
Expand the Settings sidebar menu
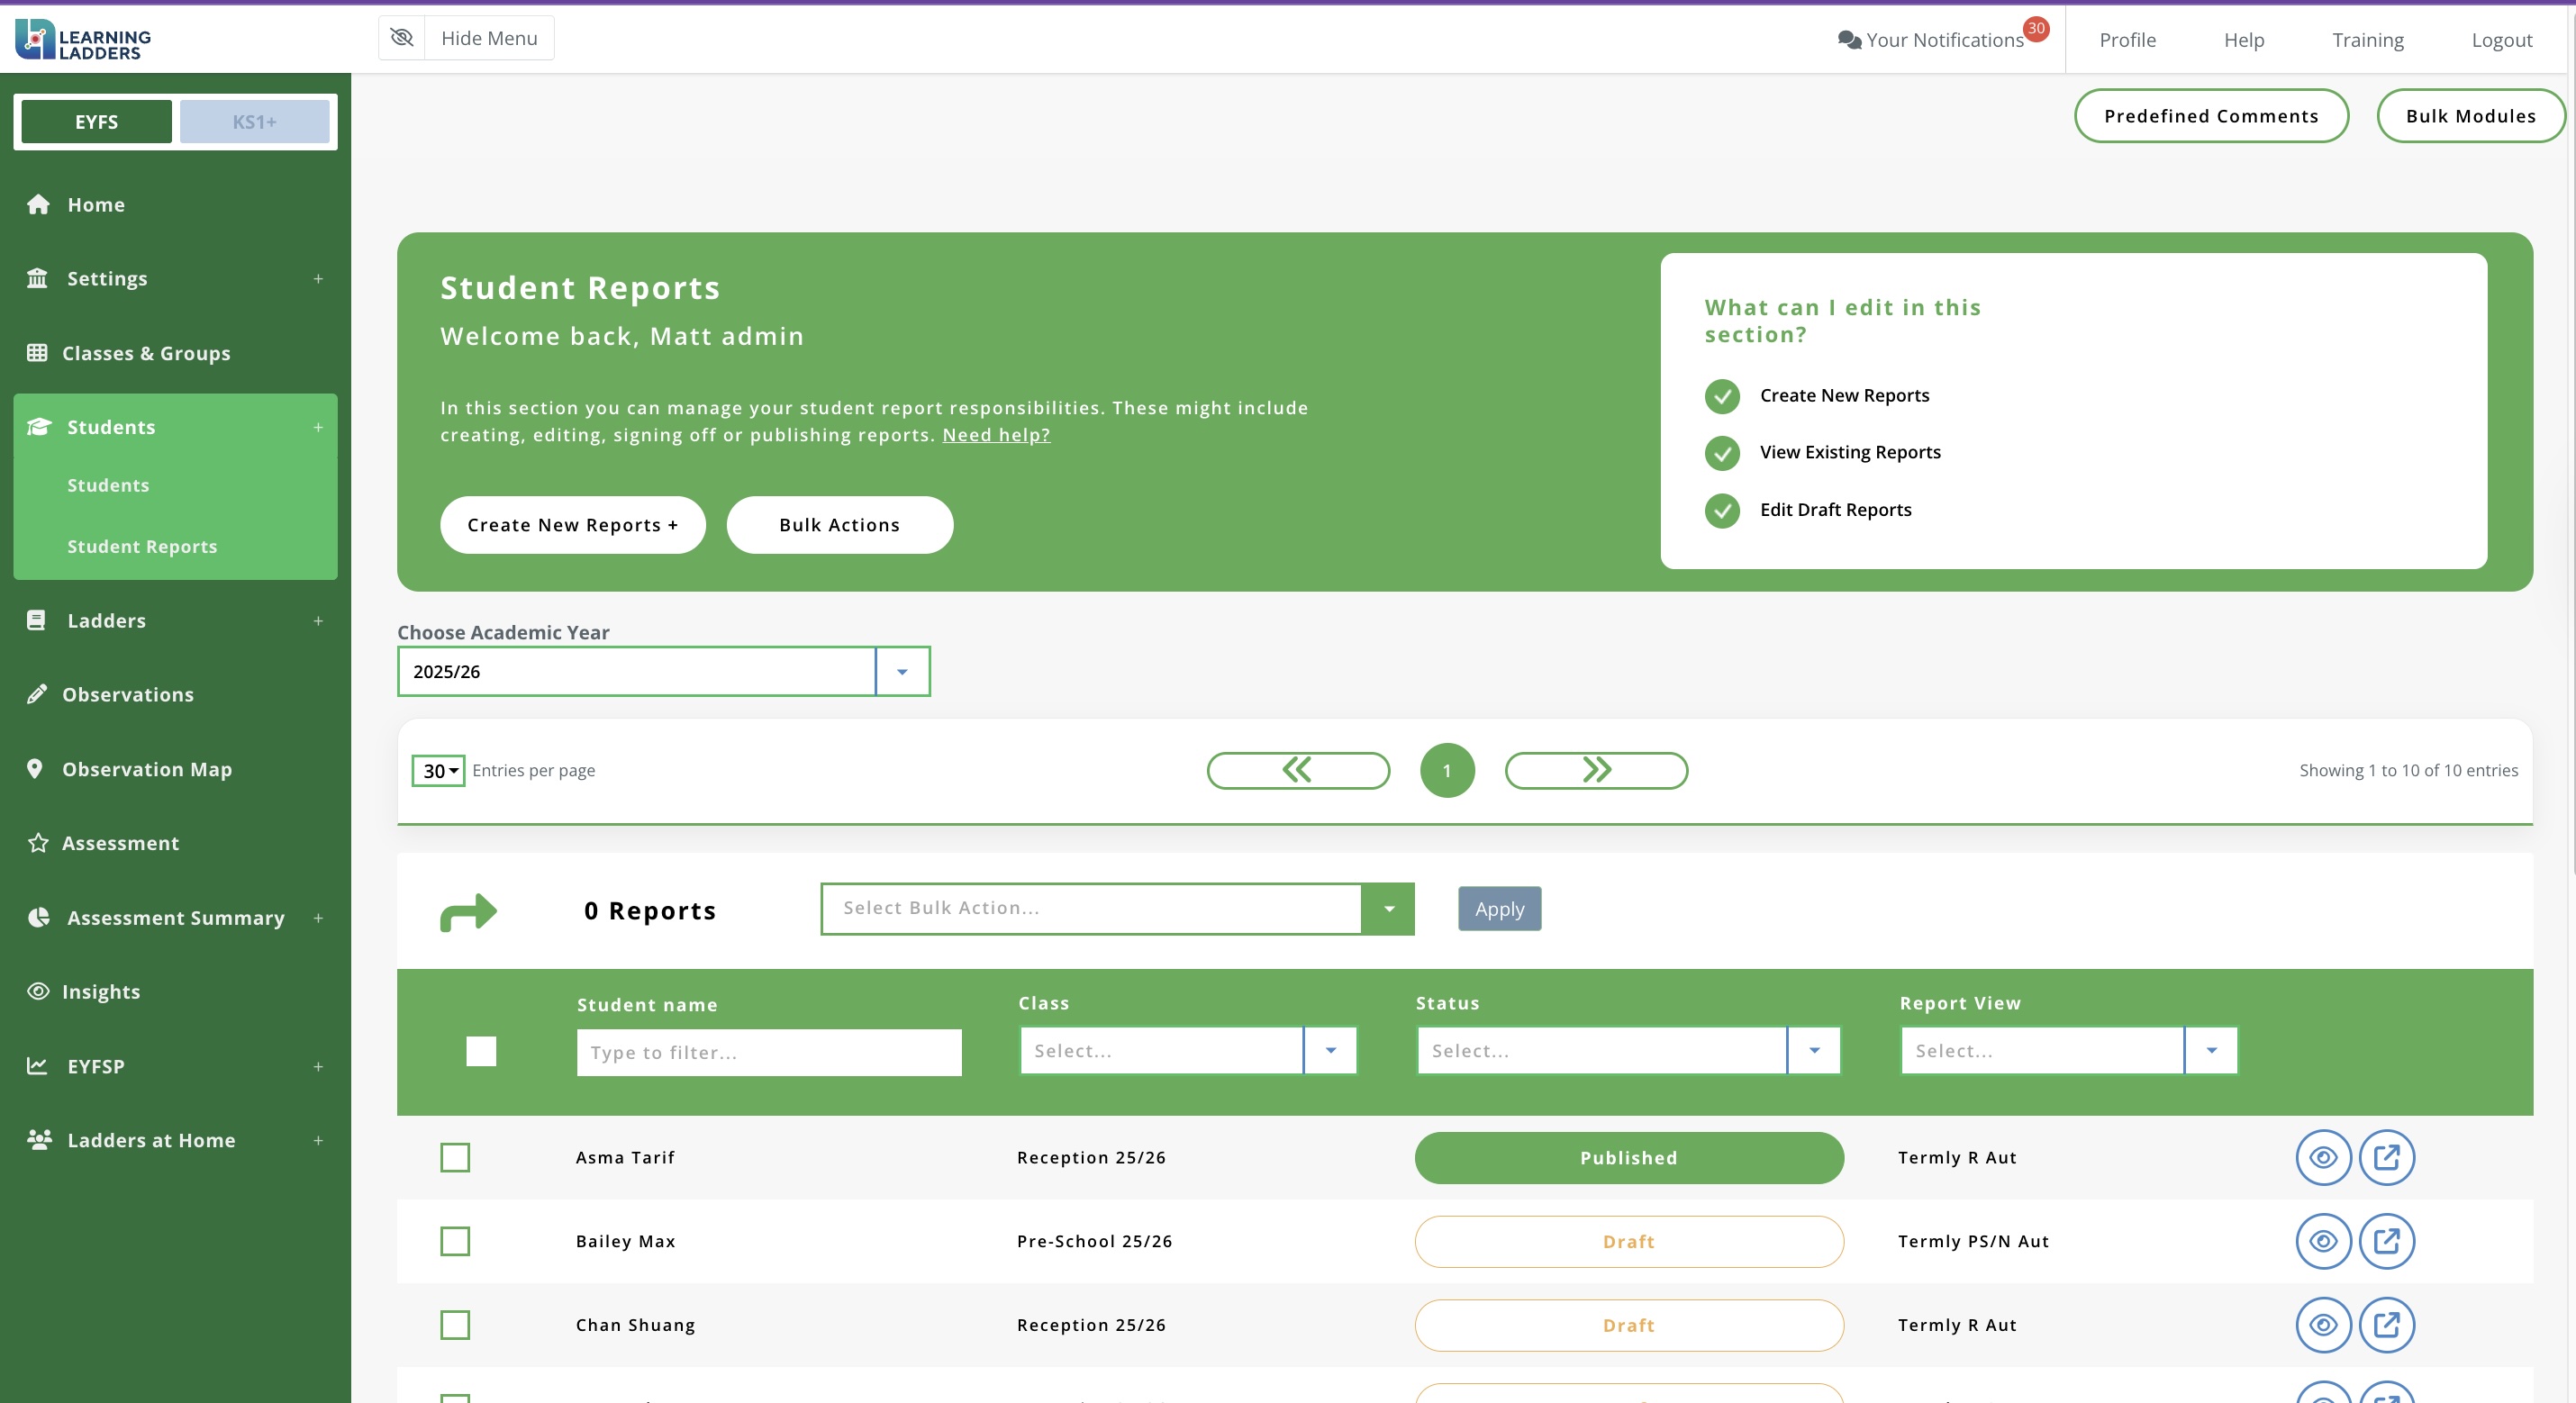point(107,278)
